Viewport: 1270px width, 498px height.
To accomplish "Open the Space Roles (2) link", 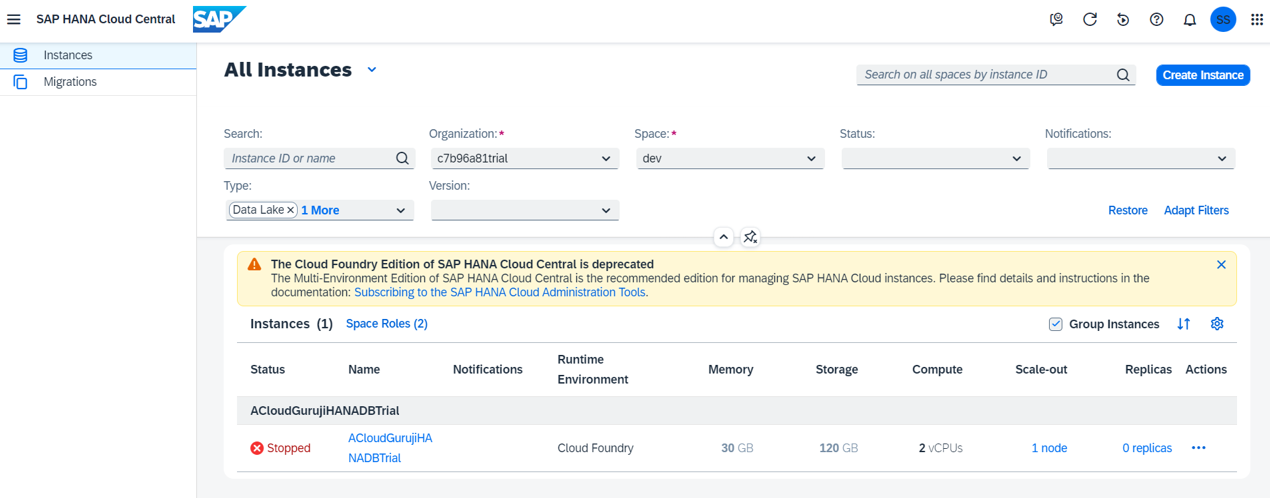I will 386,324.
